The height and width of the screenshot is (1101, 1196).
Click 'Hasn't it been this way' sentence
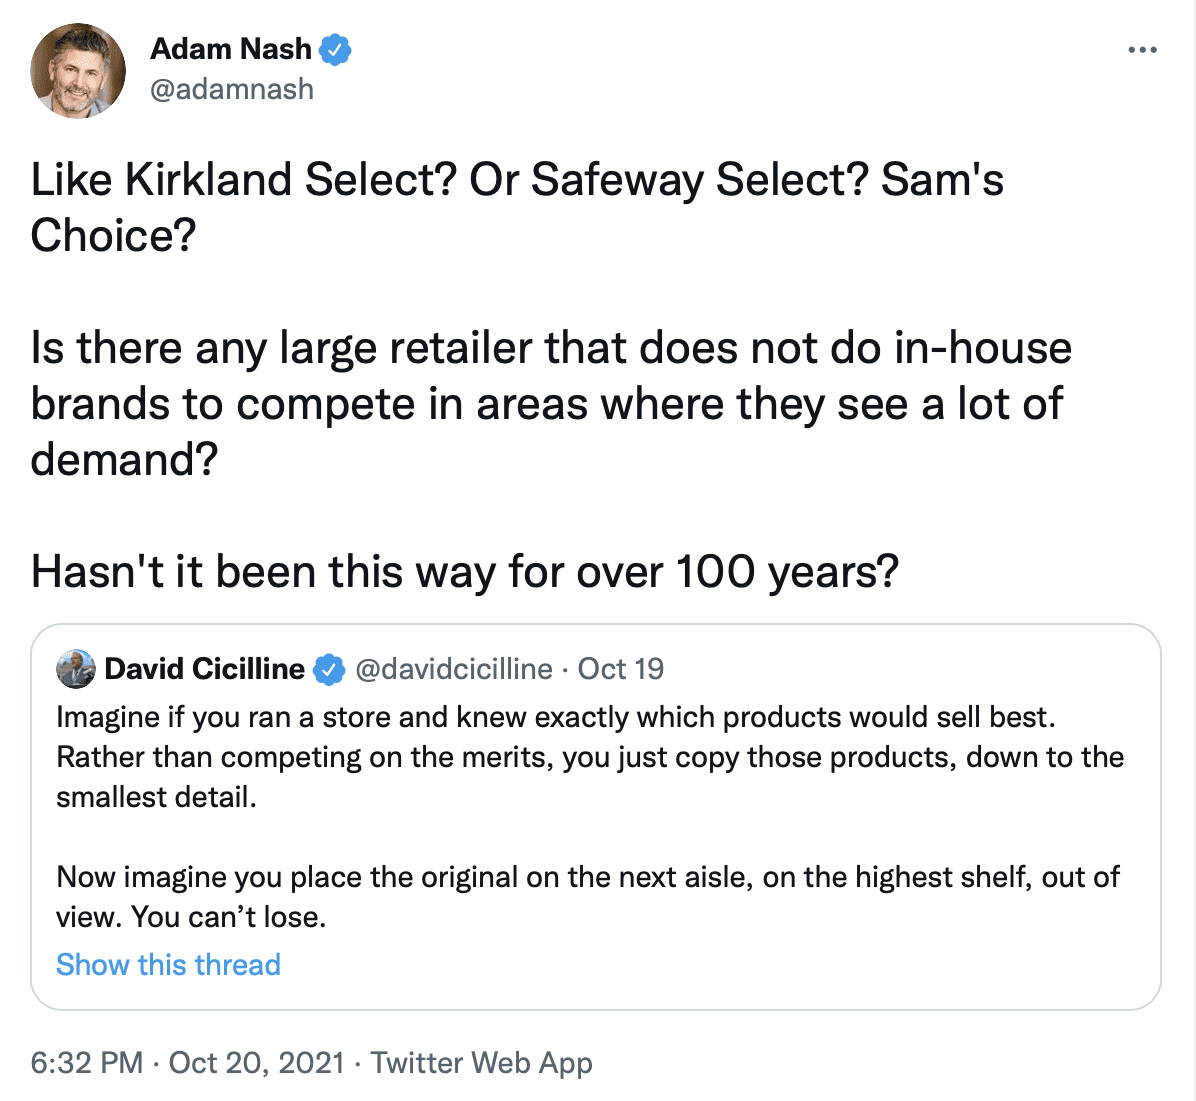tap(465, 572)
